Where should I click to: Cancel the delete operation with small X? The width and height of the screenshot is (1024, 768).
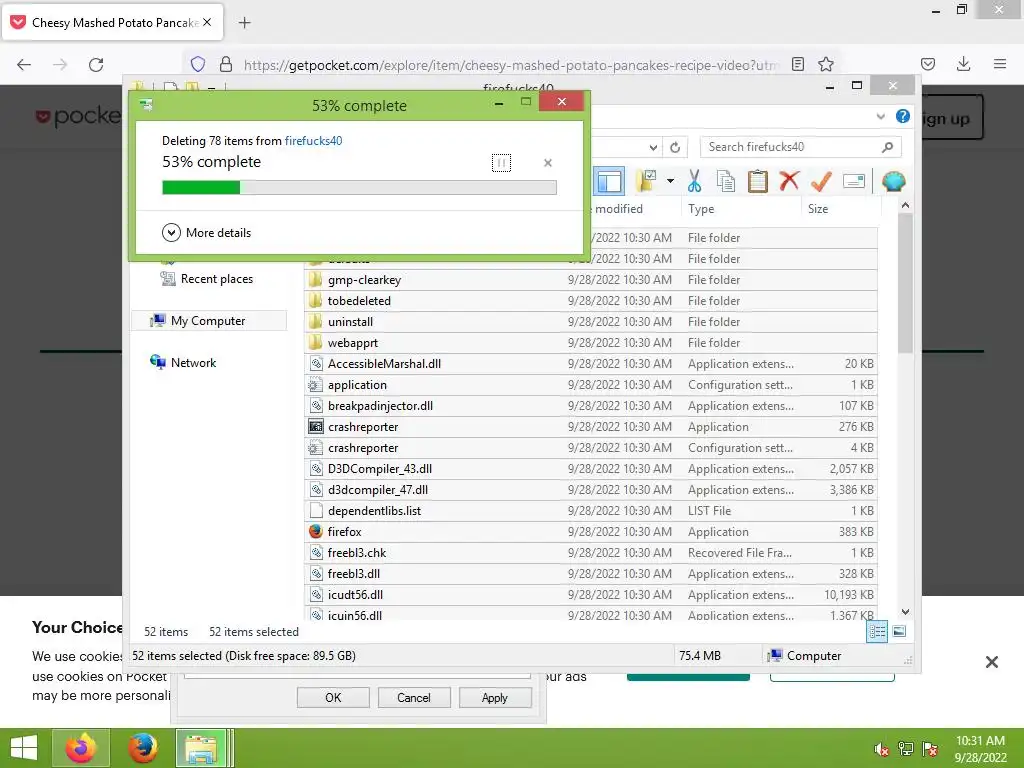coord(548,163)
